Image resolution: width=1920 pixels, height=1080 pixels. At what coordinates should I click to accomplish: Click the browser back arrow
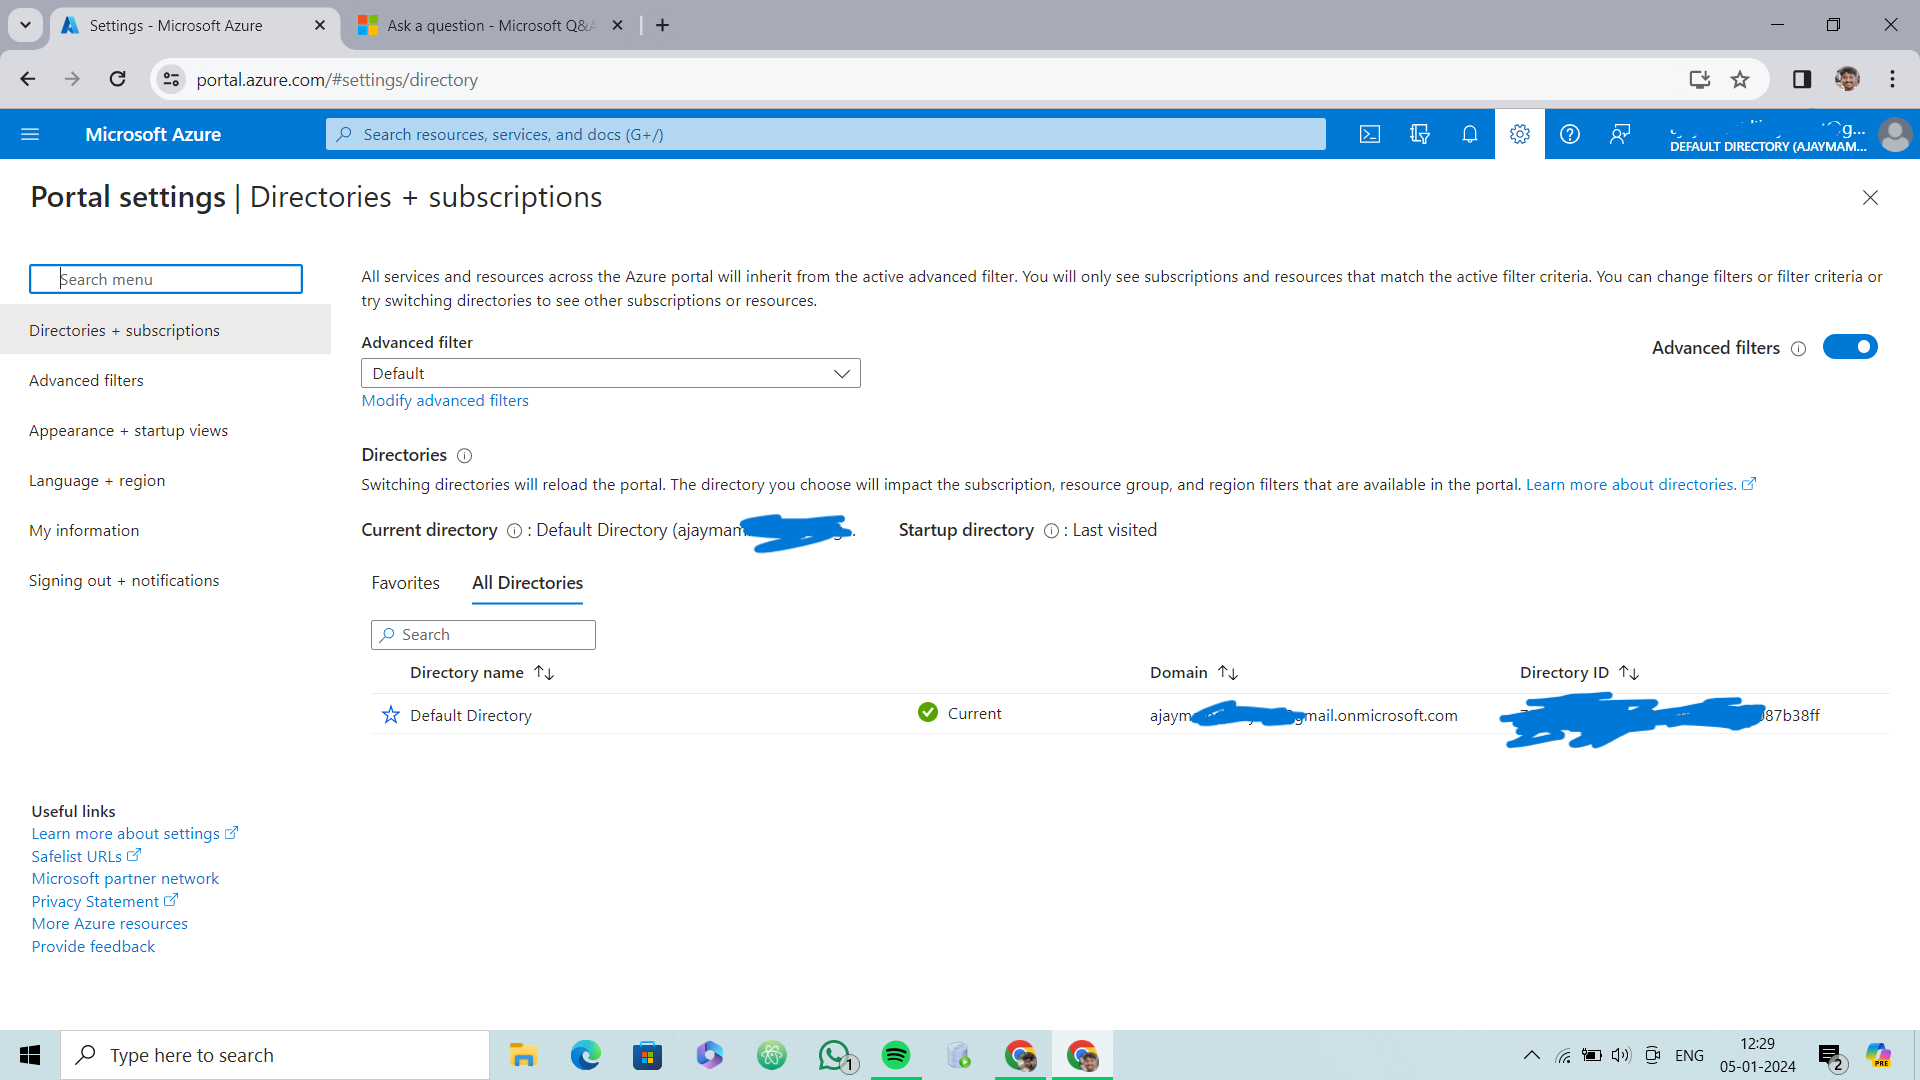point(28,79)
